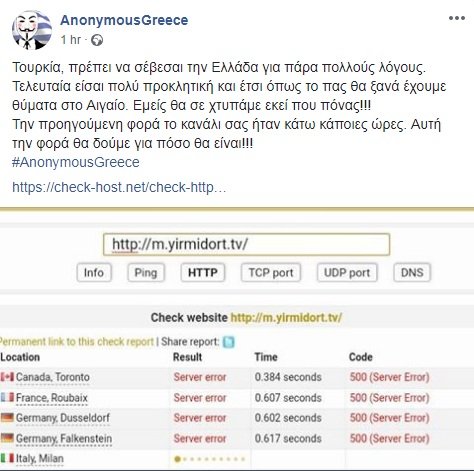The width and height of the screenshot is (474, 471).
Task: Click the France flag icon
Action: [7, 397]
